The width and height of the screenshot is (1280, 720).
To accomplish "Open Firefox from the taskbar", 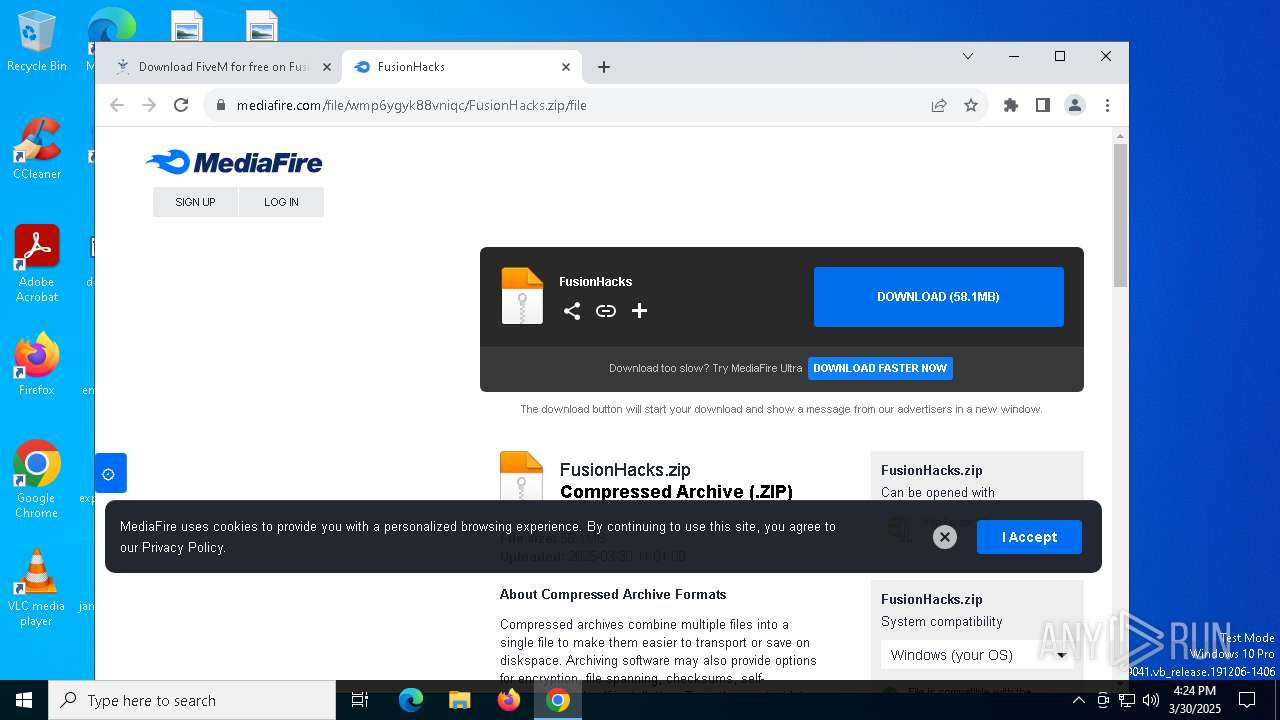I will click(x=509, y=700).
